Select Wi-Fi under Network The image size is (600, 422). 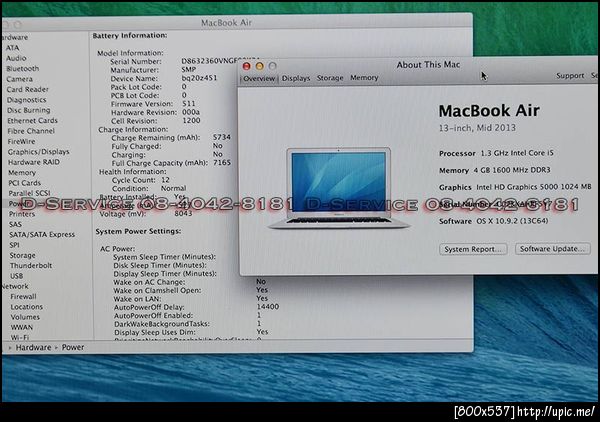20,337
